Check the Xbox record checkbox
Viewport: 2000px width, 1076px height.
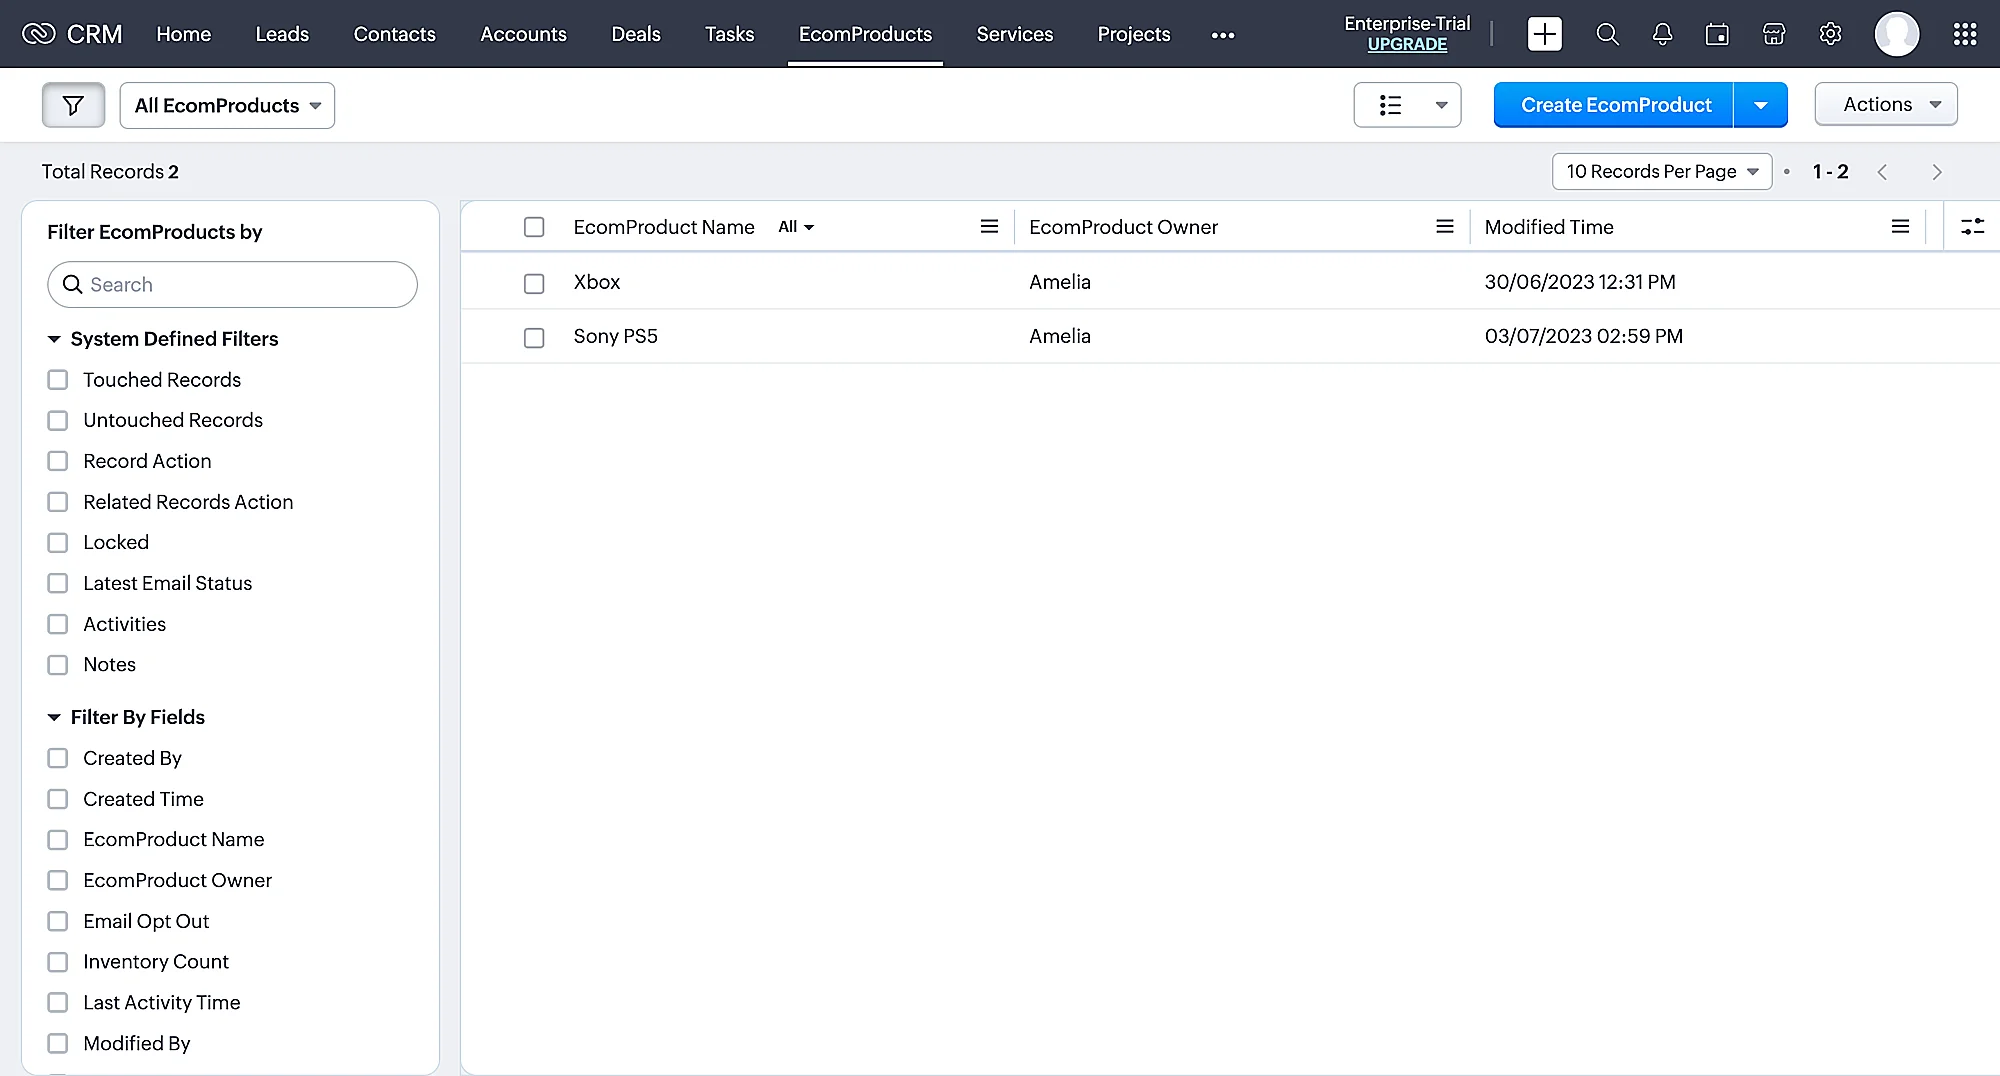click(x=534, y=283)
